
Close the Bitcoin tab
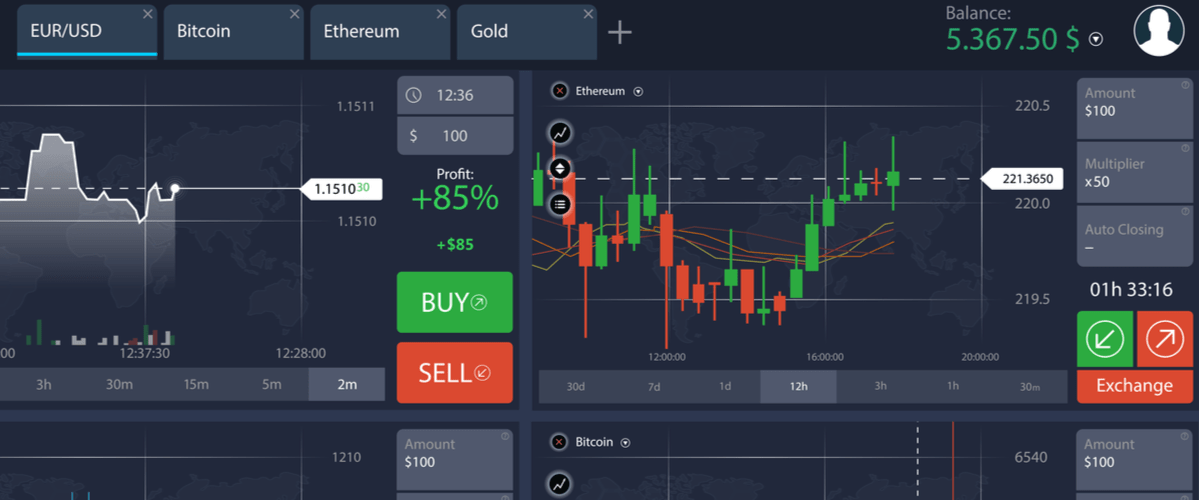point(294,14)
